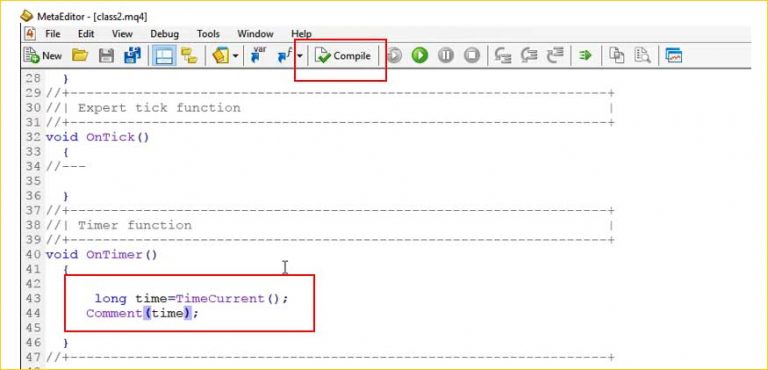Screen dimensions: 768x370
Task: Click 'TimeCurrent' function name in the code
Action: [x=220, y=298]
